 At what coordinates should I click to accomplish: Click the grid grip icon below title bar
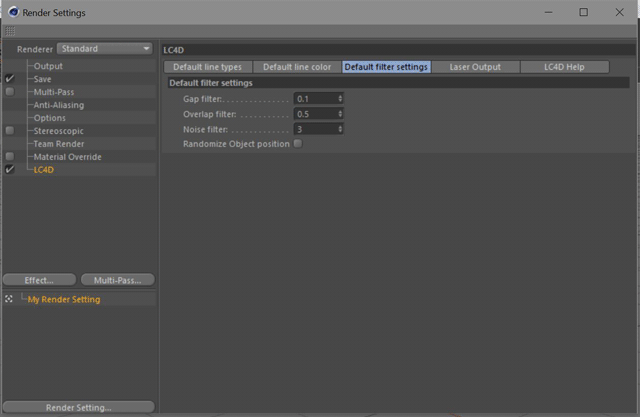[10, 31]
